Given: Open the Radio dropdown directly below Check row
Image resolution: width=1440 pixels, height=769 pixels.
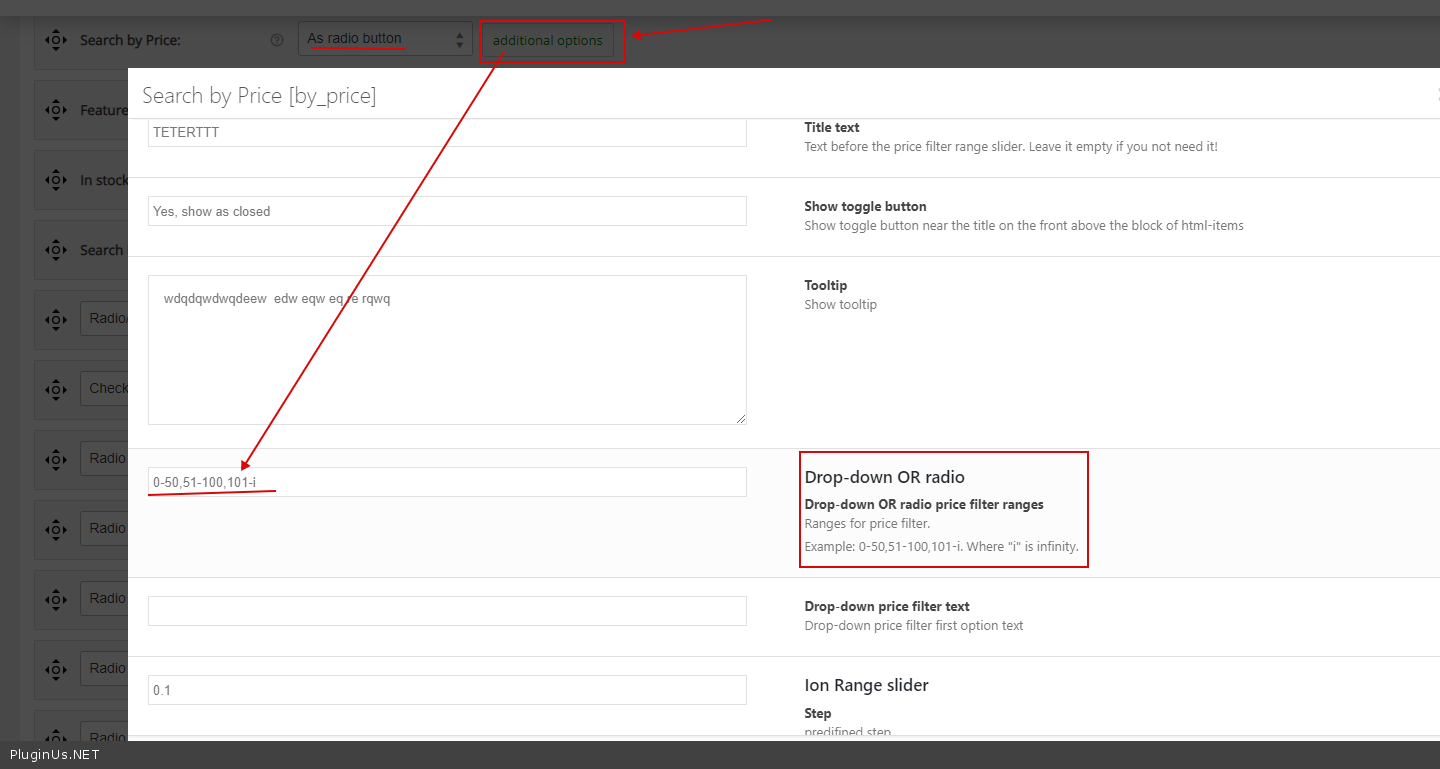Looking at the screenshot, I should (104, 458).
